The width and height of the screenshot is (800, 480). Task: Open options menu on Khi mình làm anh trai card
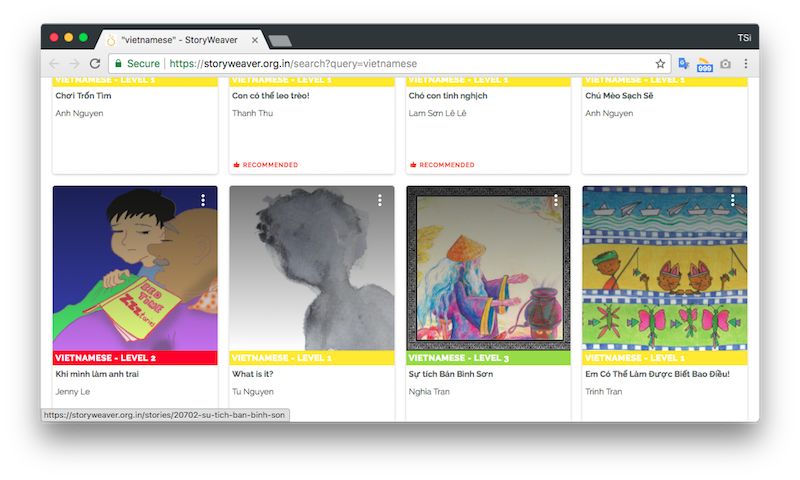point(203,200)
